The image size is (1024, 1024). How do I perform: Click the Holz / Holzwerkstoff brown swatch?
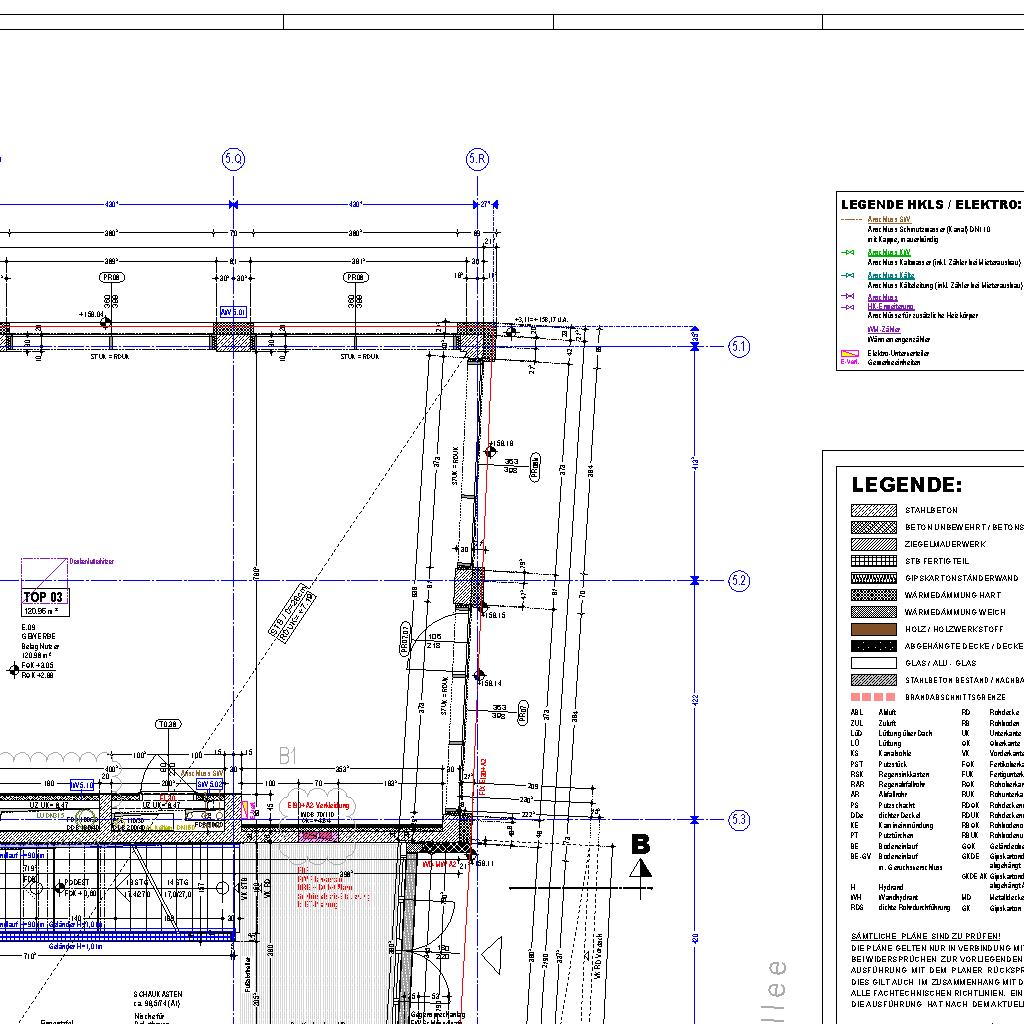(873, 629)
